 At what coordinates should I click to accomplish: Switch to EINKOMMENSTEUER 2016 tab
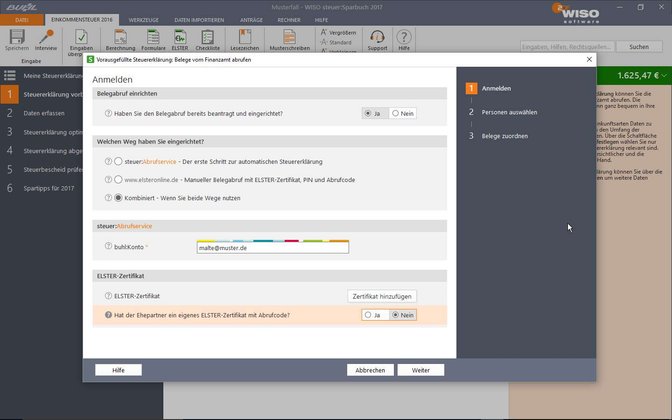[x=81, y=20]
